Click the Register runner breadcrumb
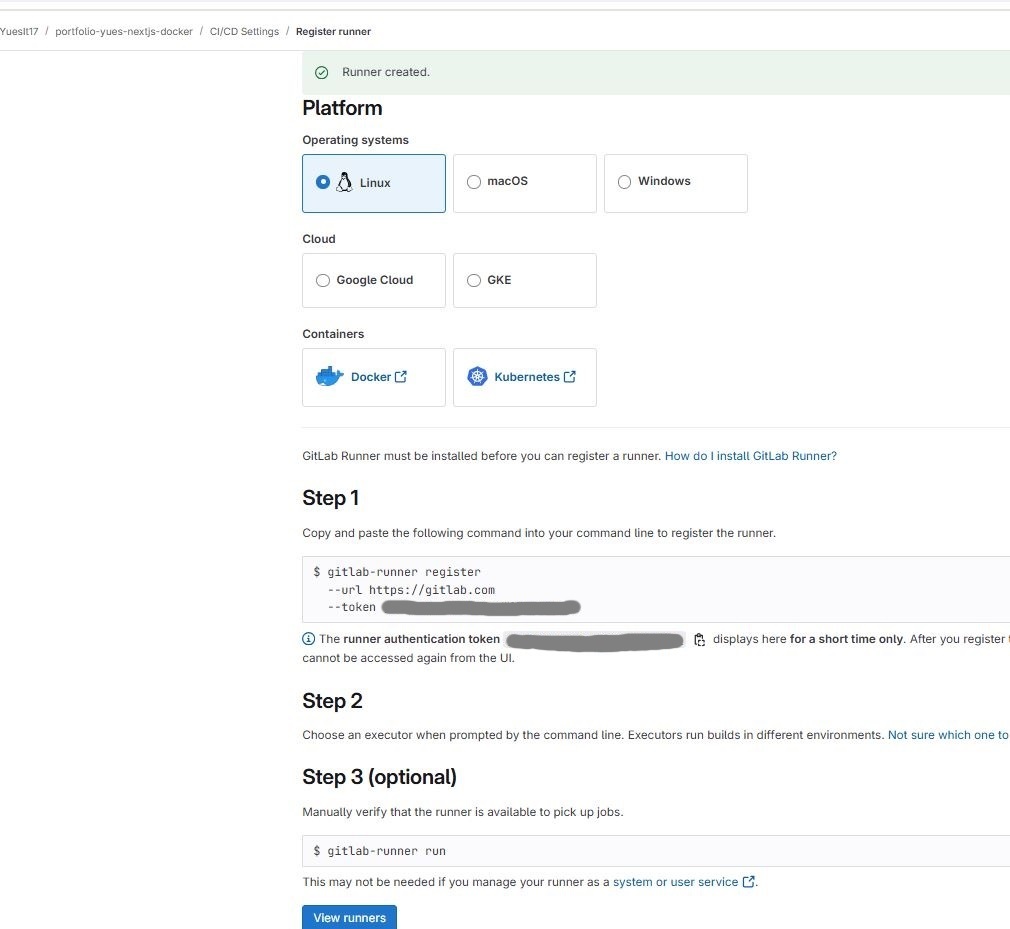Viewport: 1010px width, 929px height. (333, 32)
